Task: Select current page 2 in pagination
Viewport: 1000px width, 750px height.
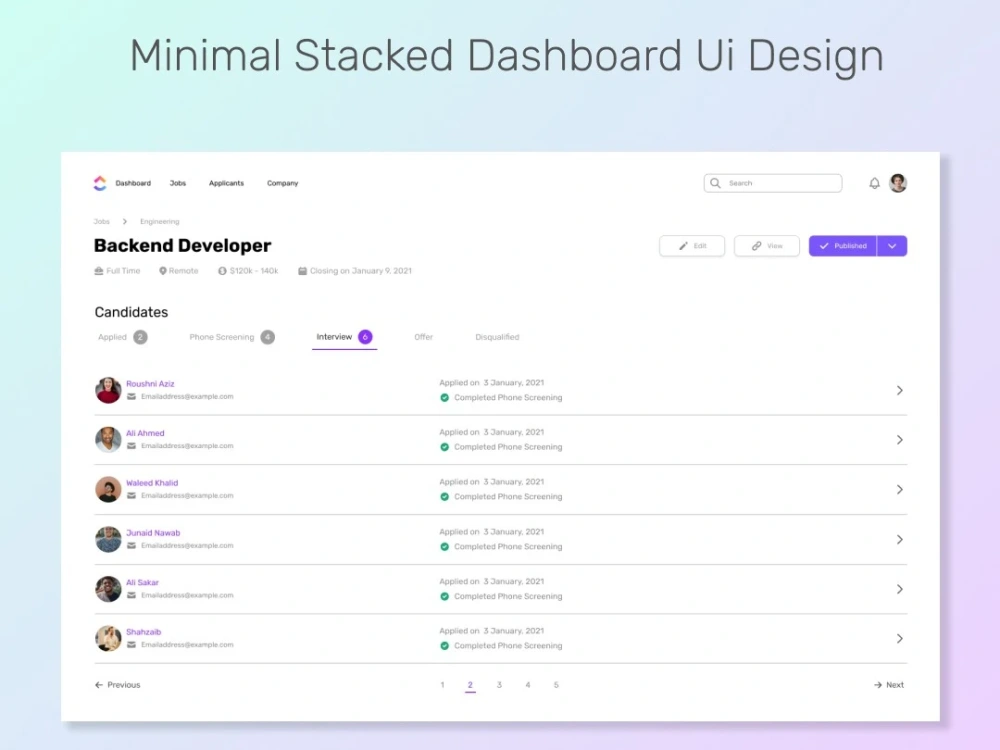Action: 470,686
